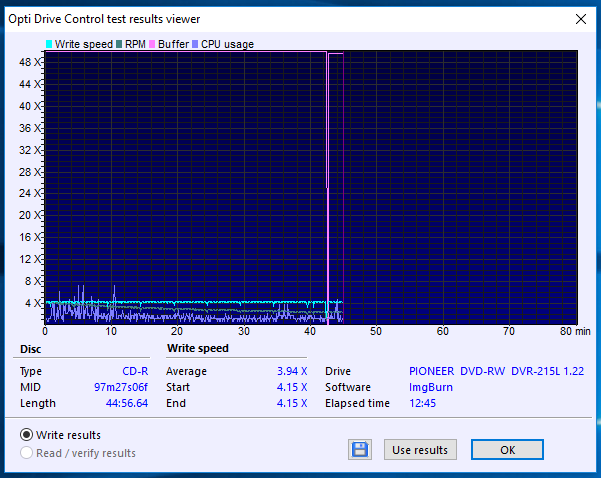The height and width of the screenshot is (478, 601).
Task: Click the Write speed section heading
Action: [x=198, y=348]
